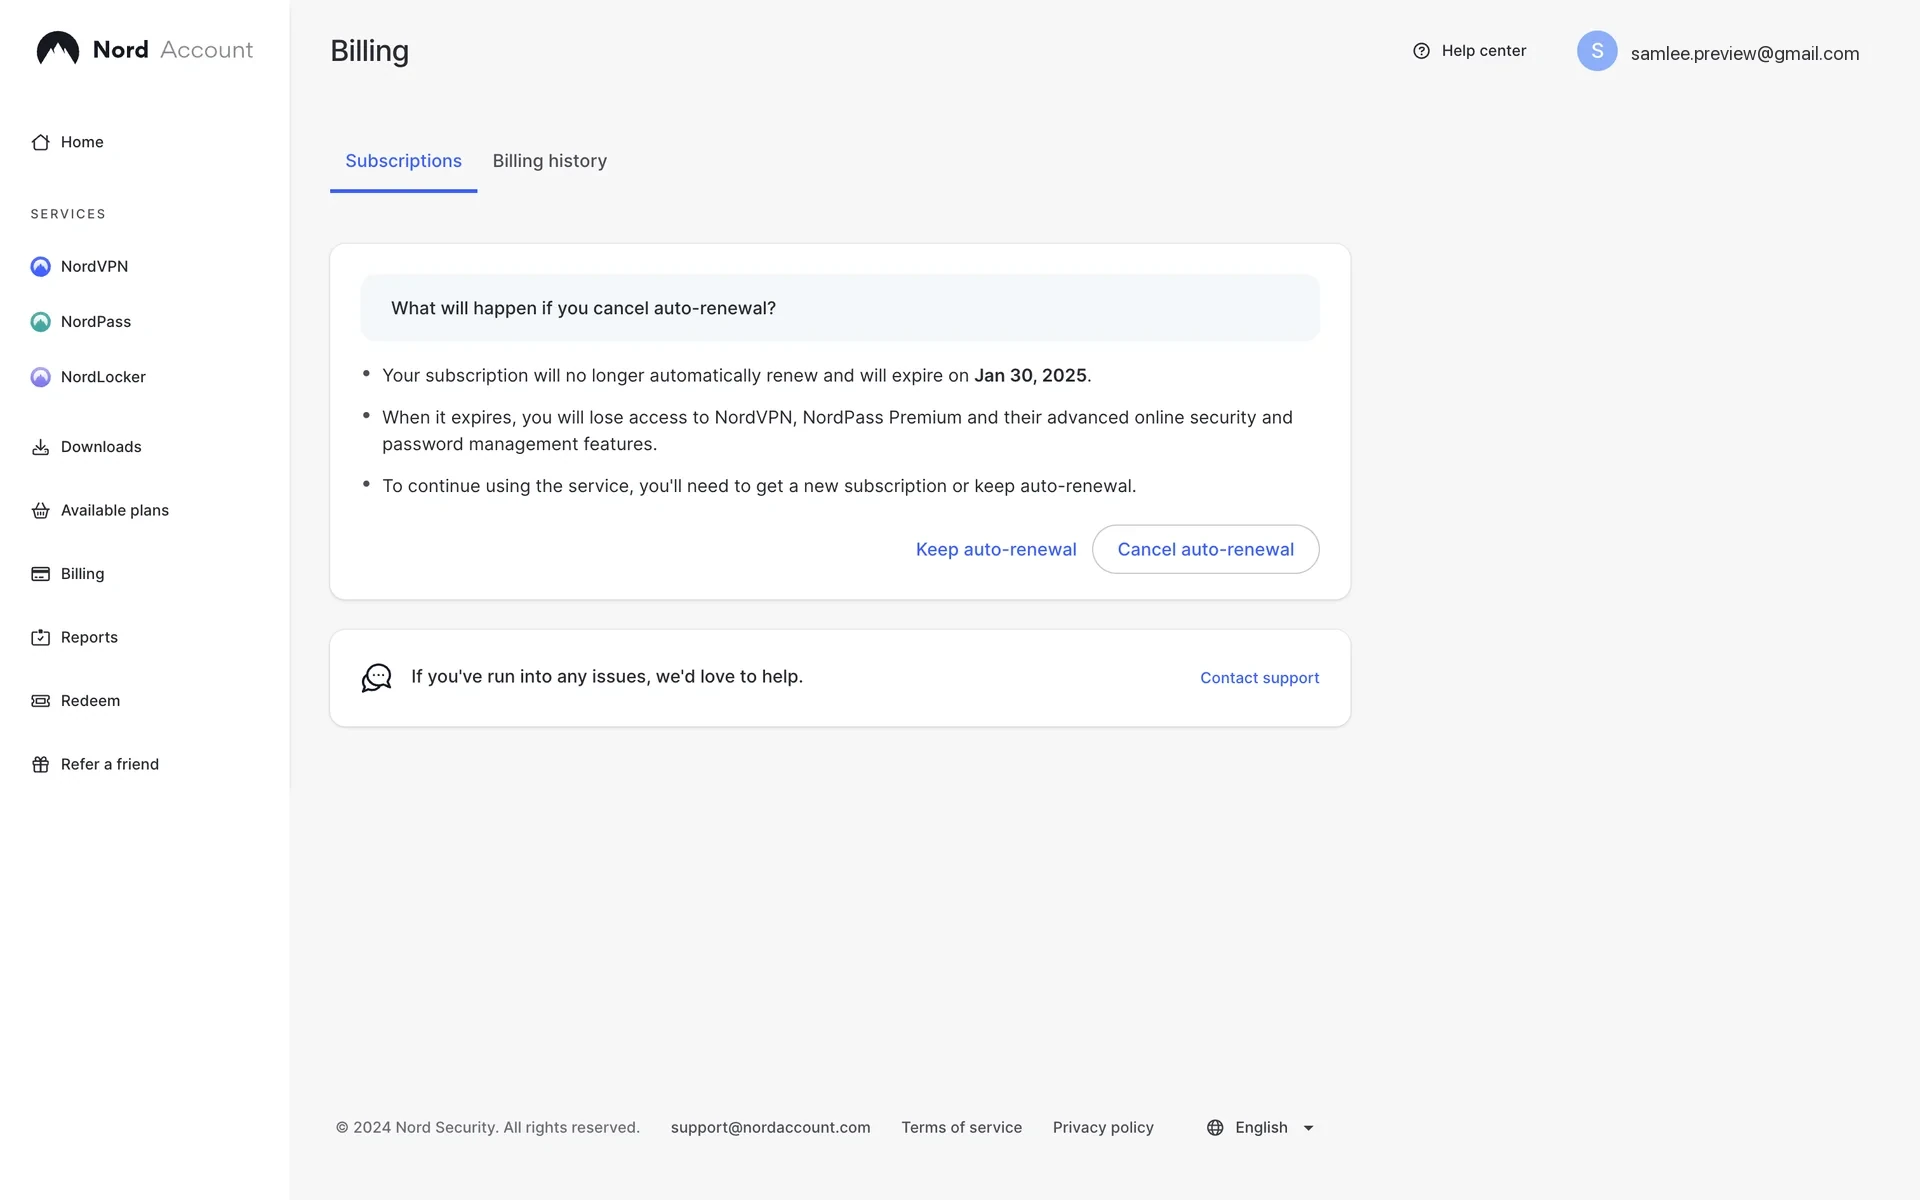The image size is (1920, 1200).
Task: Click the Billing page heading
Action: 369,51
